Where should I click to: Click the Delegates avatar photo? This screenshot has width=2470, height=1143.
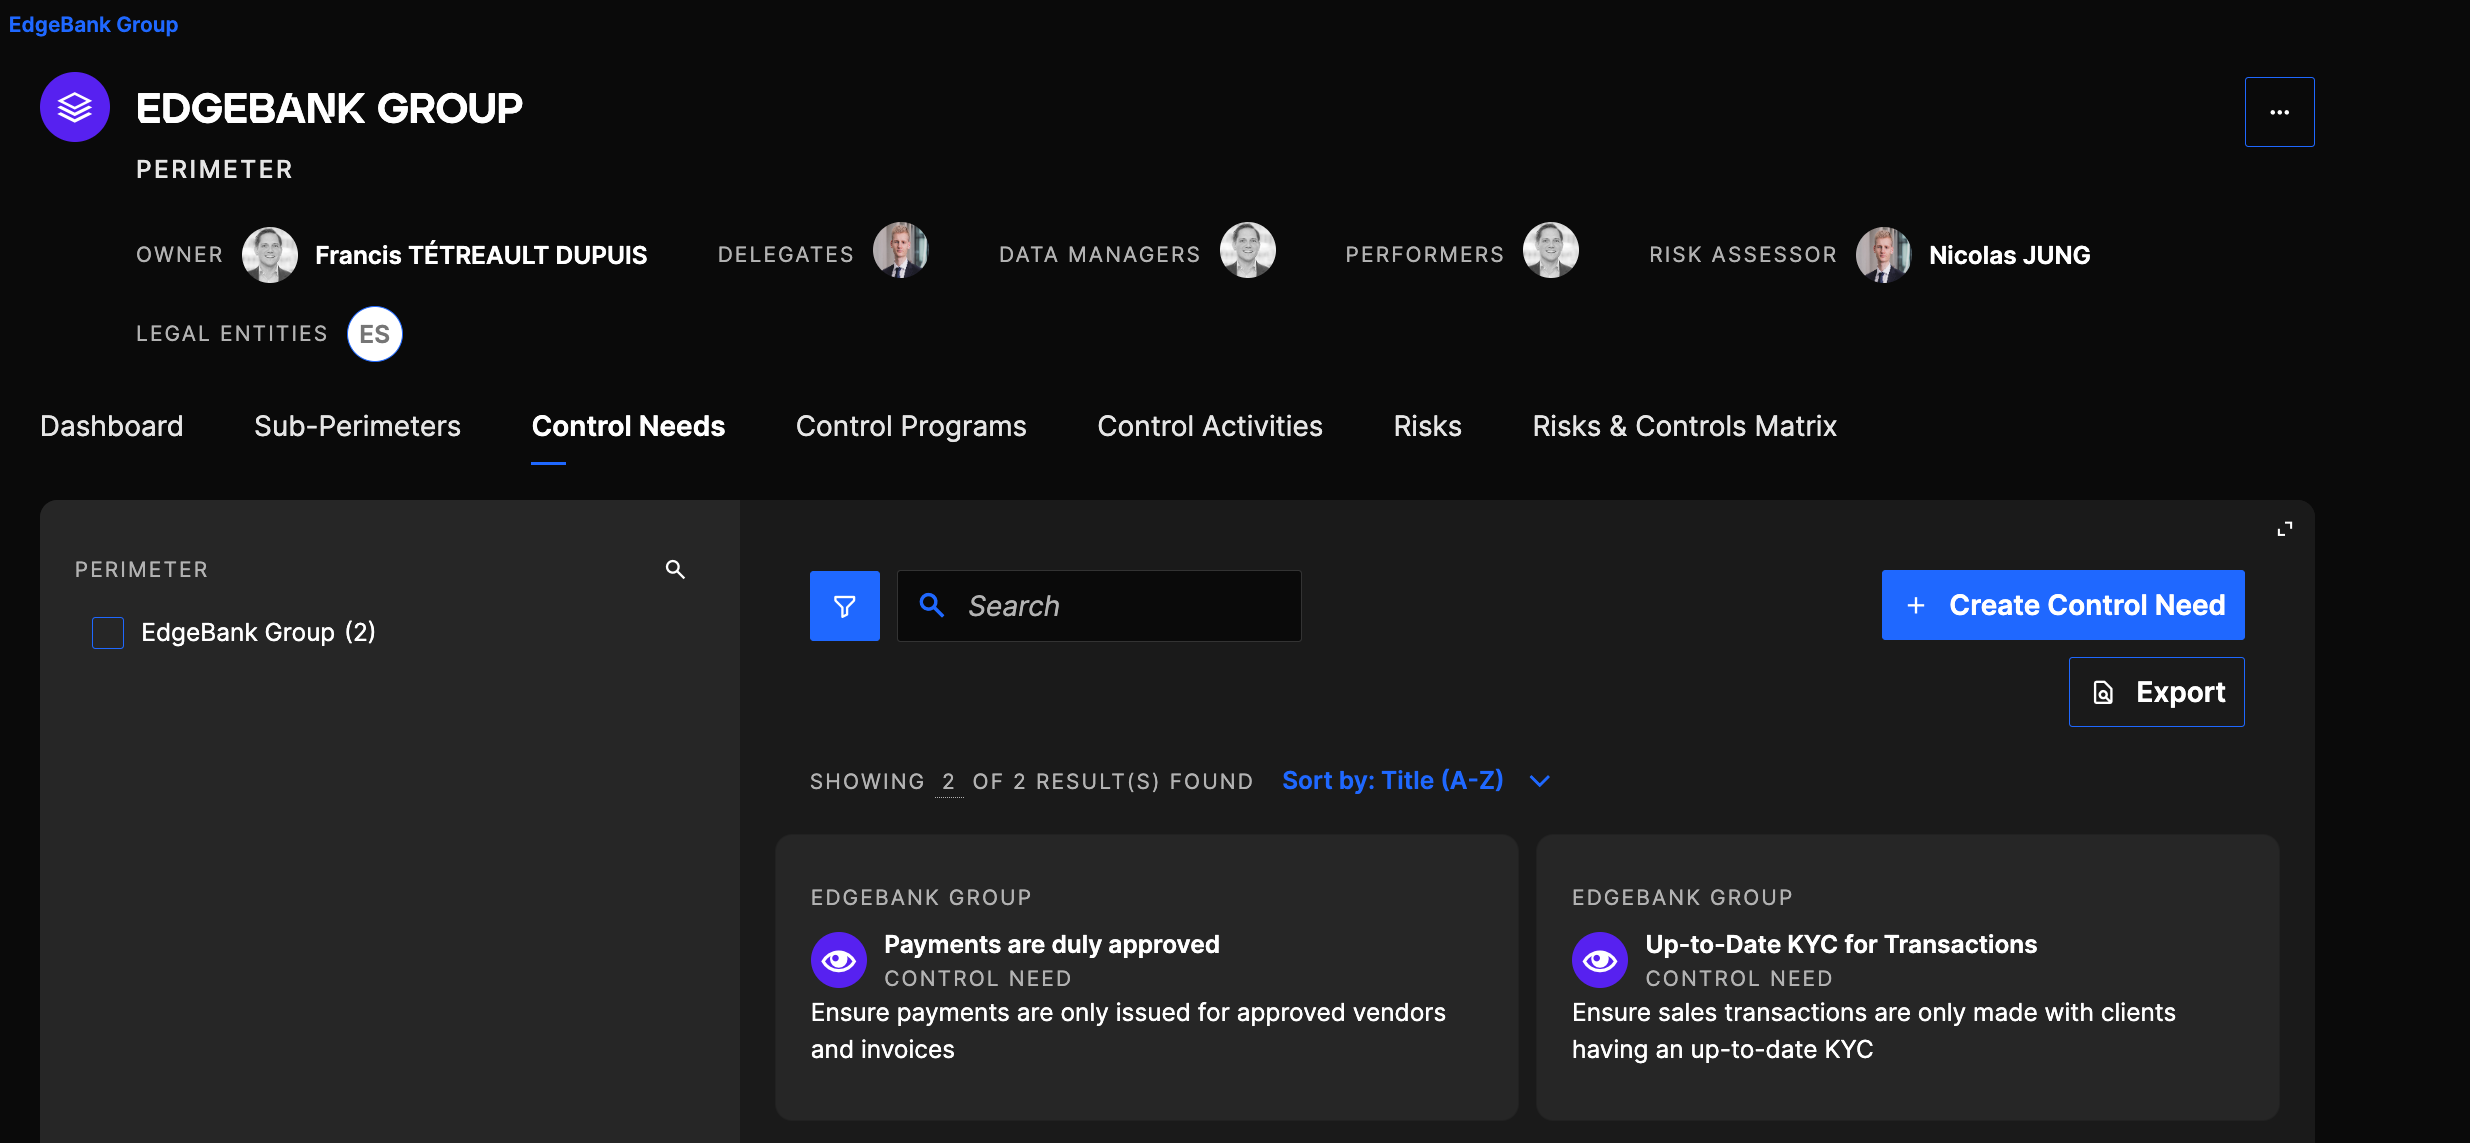[x=900, y=251]
